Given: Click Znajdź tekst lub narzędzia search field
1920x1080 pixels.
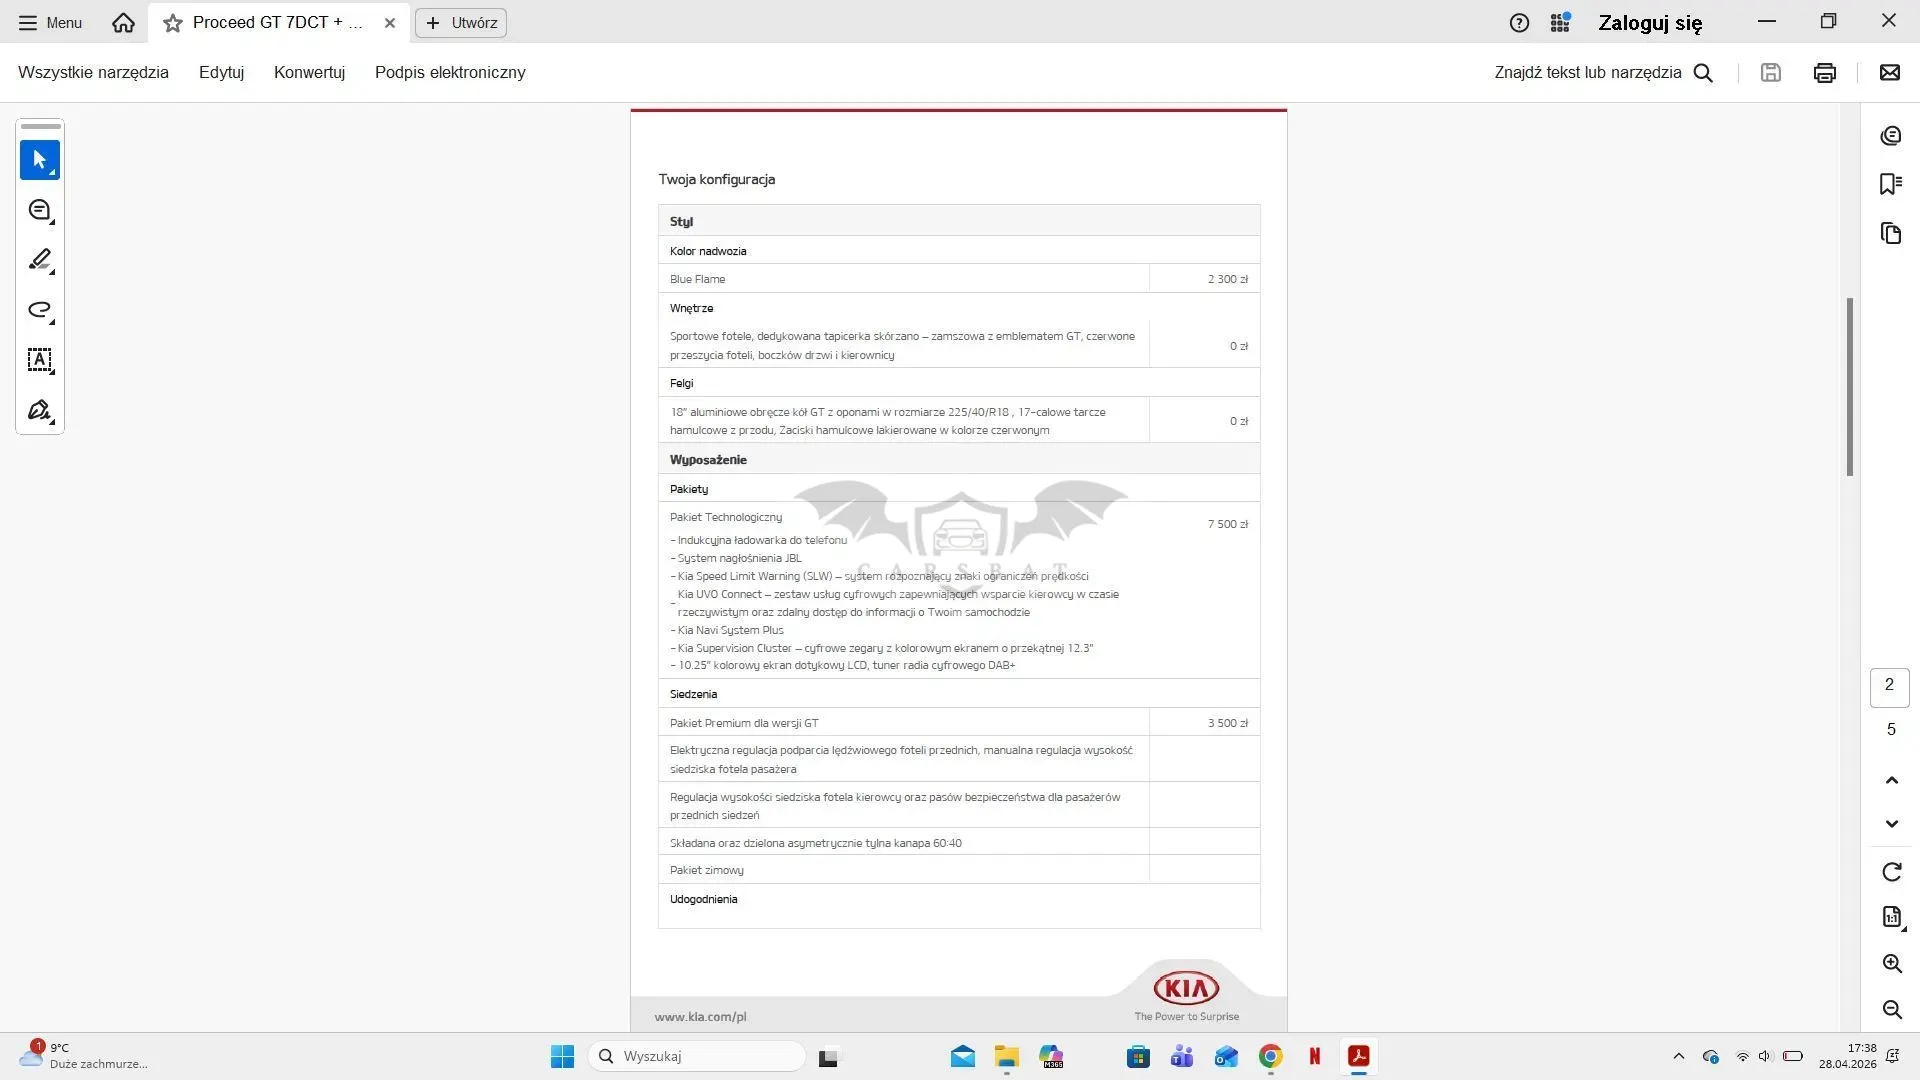Looking at the screenshot, I should point(1588,73).
